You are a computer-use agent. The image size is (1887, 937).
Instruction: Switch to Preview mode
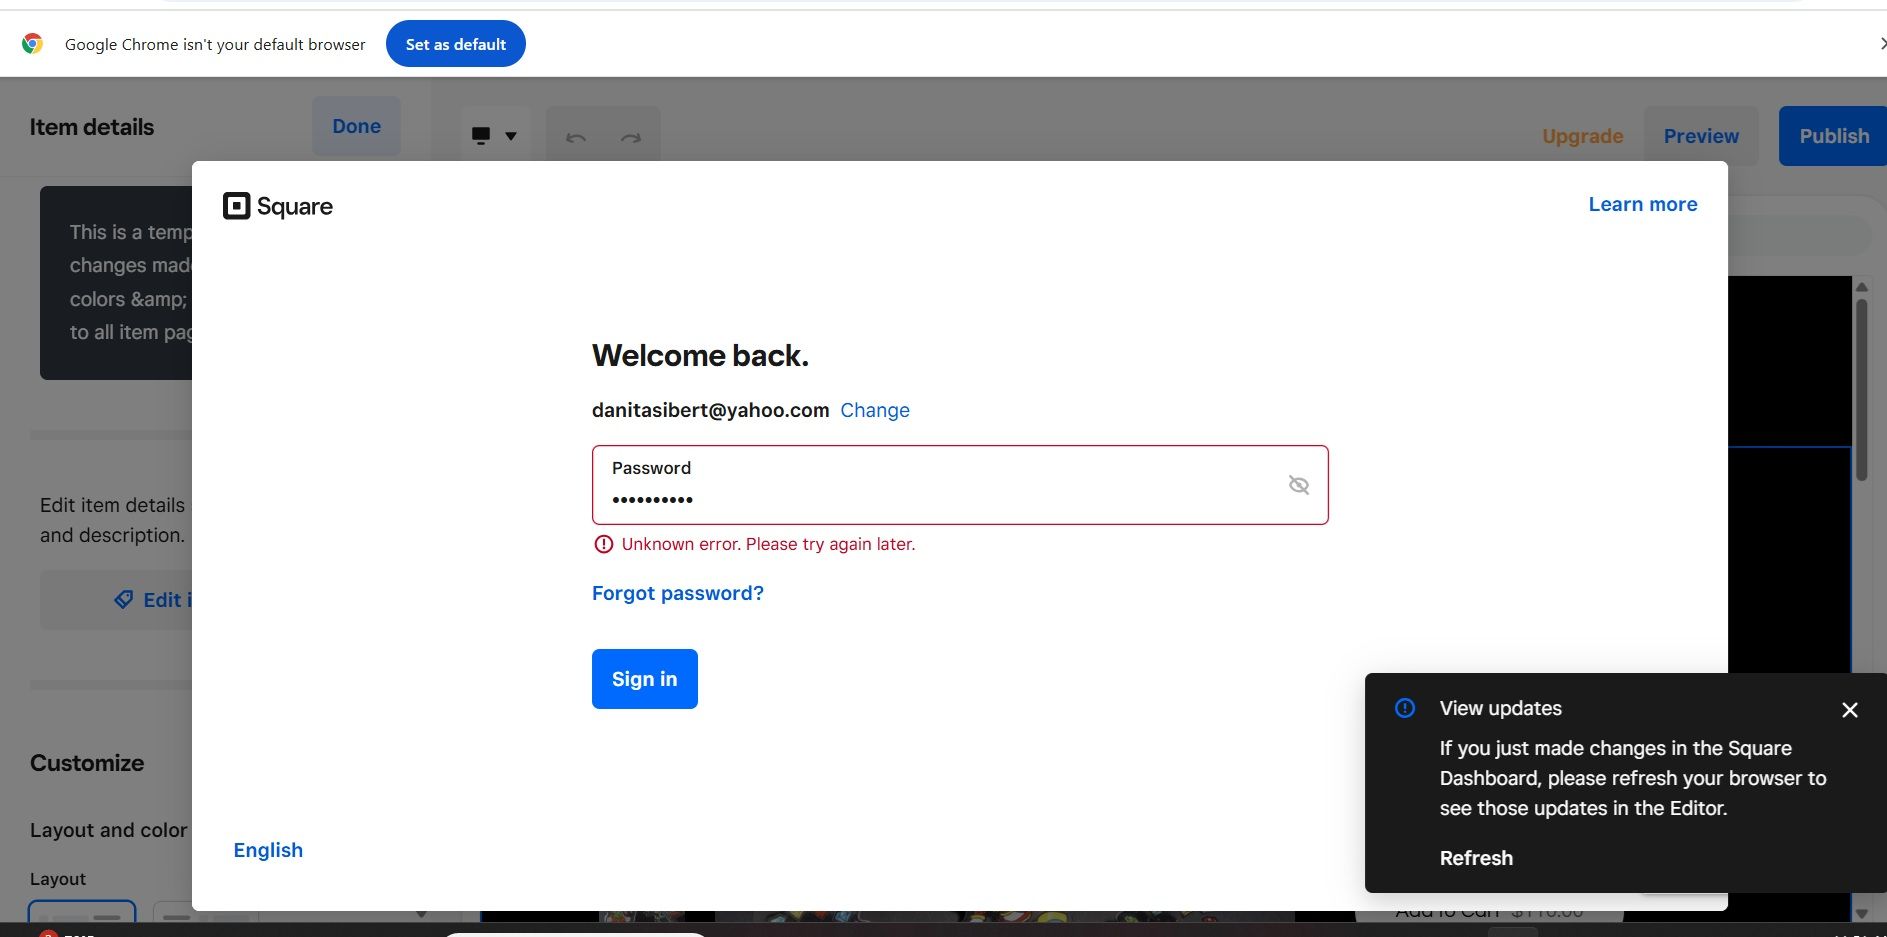tap(1702, 135)
